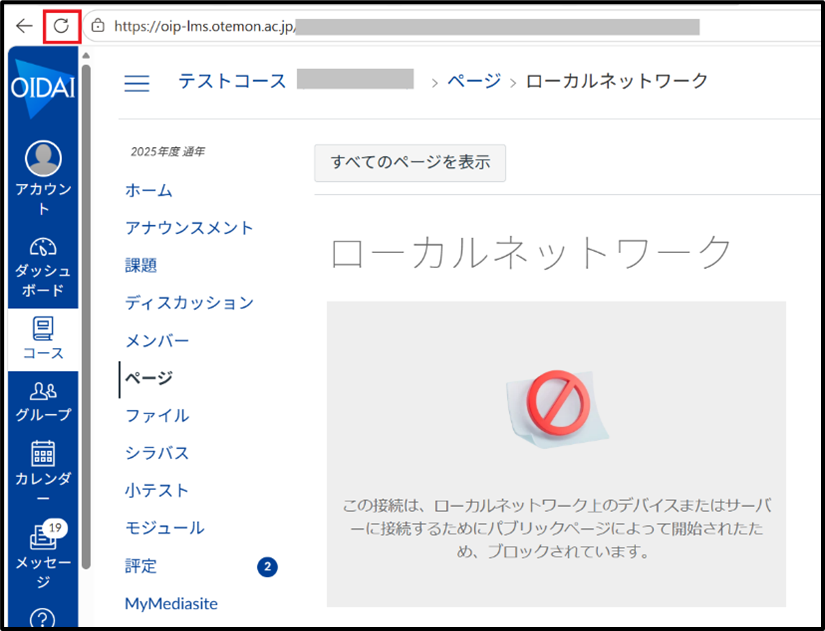Viewport: 825px width, 631px height.
Task: Go back with the browser back arrow
Action: click(24, 26)
